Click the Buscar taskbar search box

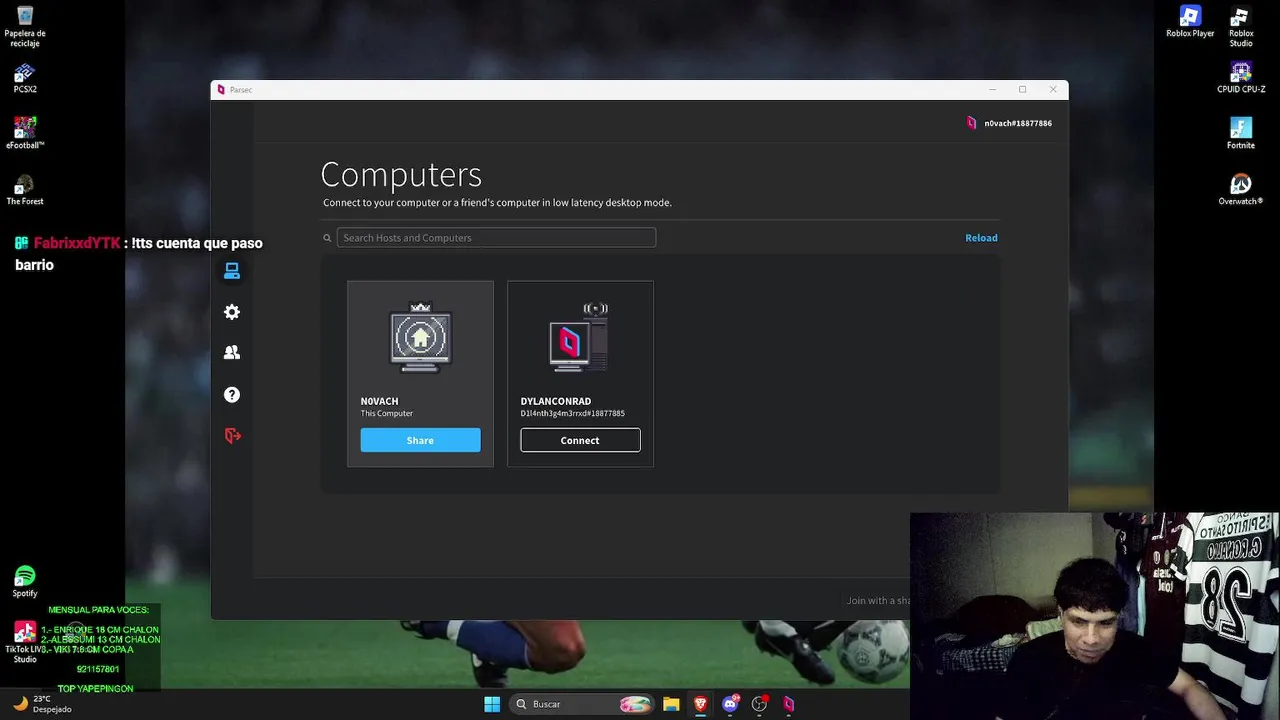(583, 704)
